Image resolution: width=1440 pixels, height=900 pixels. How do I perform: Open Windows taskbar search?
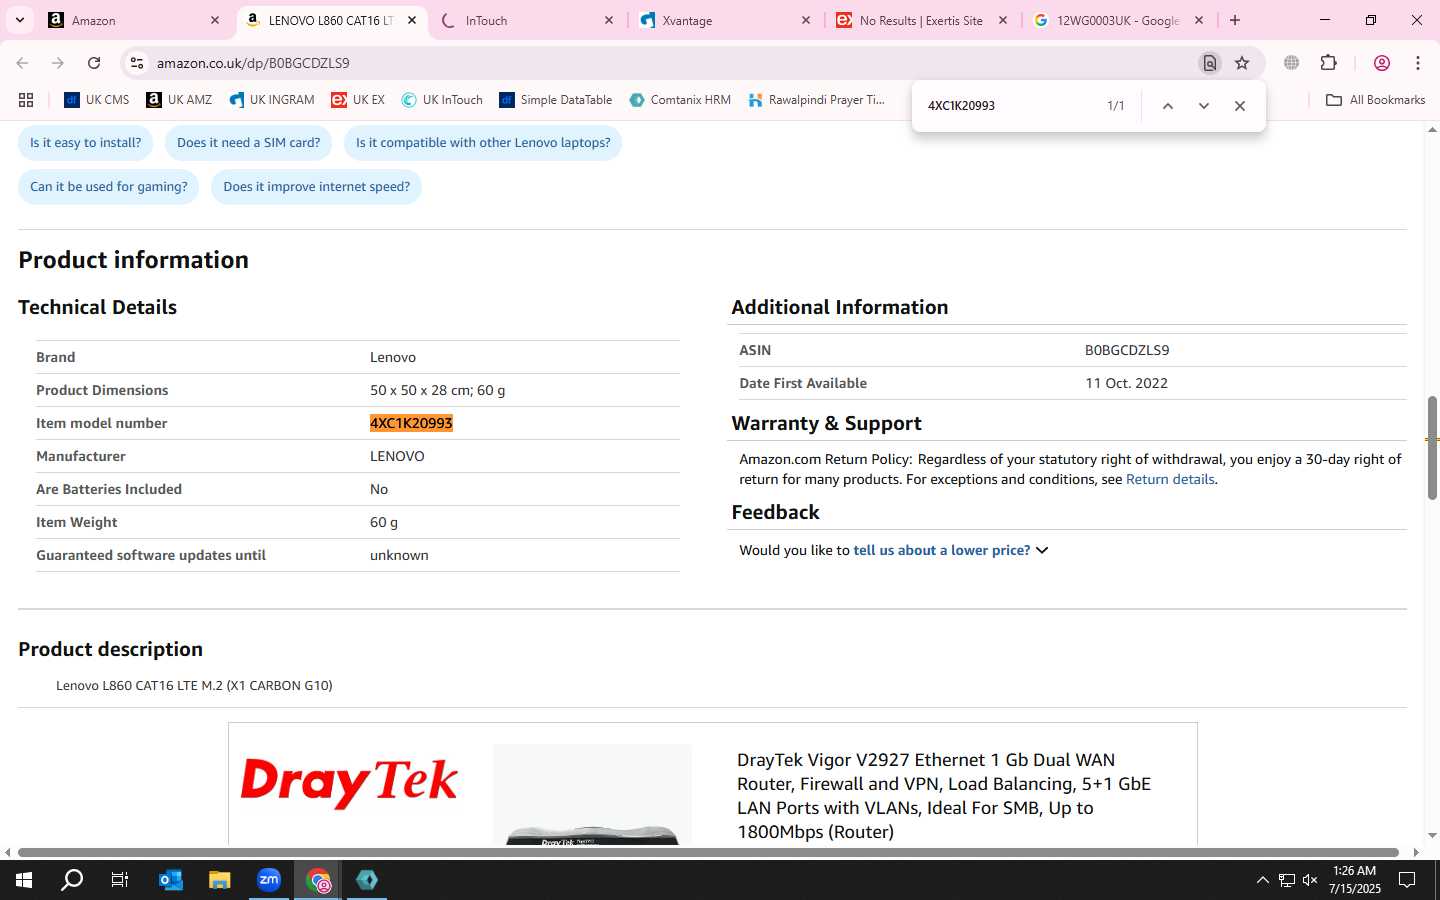tap(72, 880)
